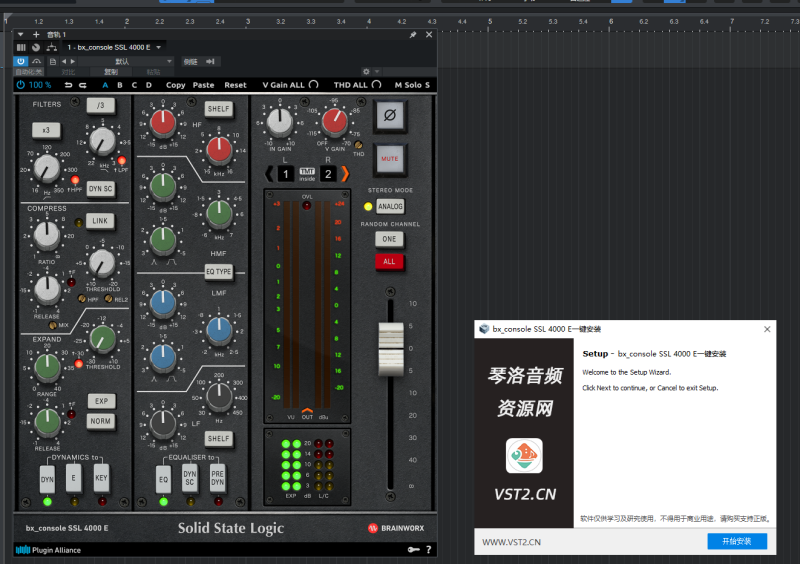800x564 pixels.
Task: Click the KEY dynamics switch
Action: tap(101, 478)
